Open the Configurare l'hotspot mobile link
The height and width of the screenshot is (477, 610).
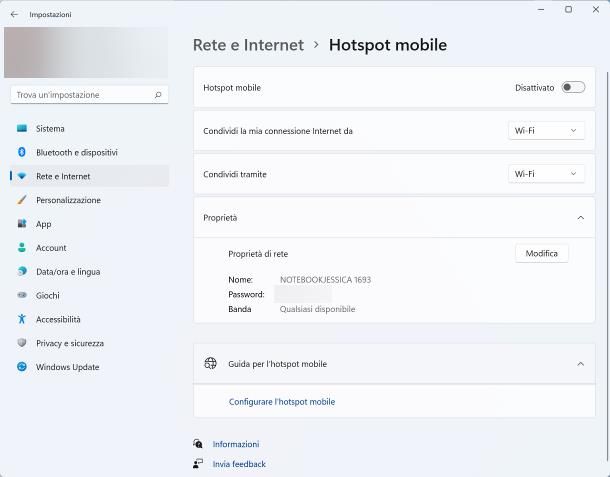point(282,402)
